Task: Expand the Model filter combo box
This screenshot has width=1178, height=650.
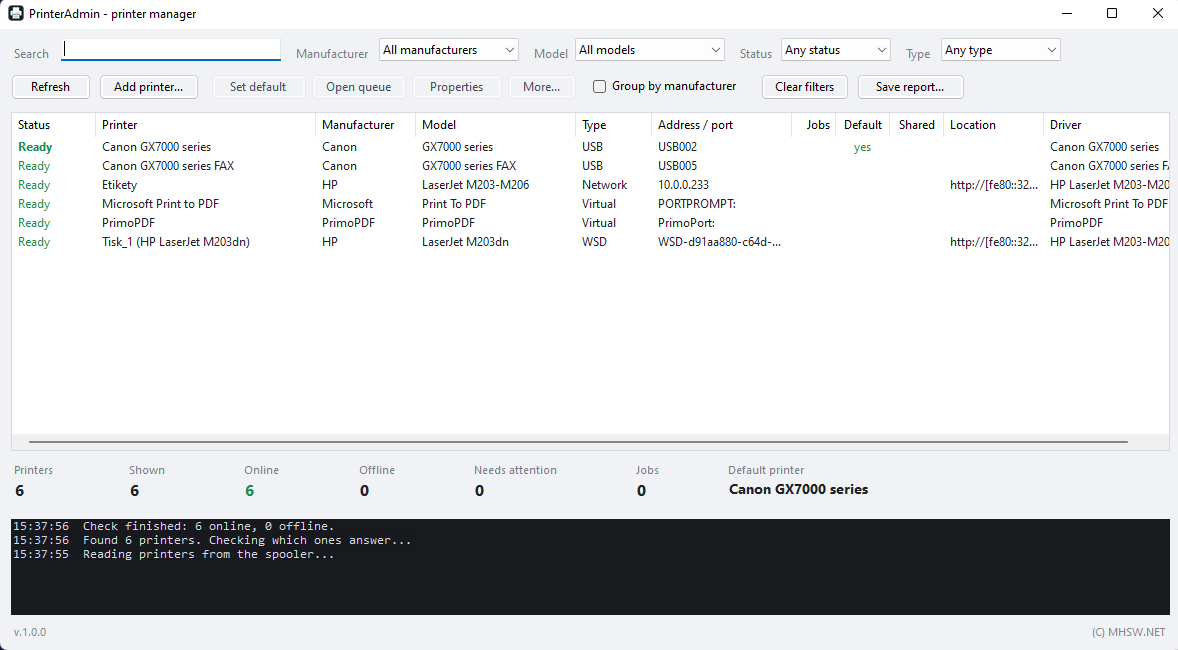Action: (650, 50)
